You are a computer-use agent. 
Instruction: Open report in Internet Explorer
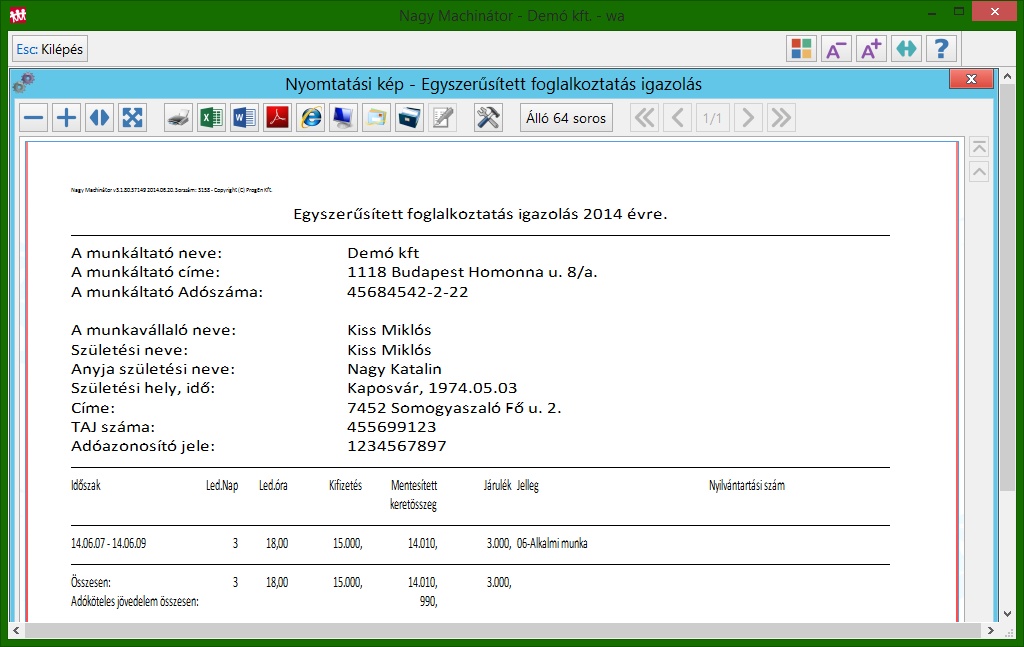pyautogui.click(x=311, y=118)
